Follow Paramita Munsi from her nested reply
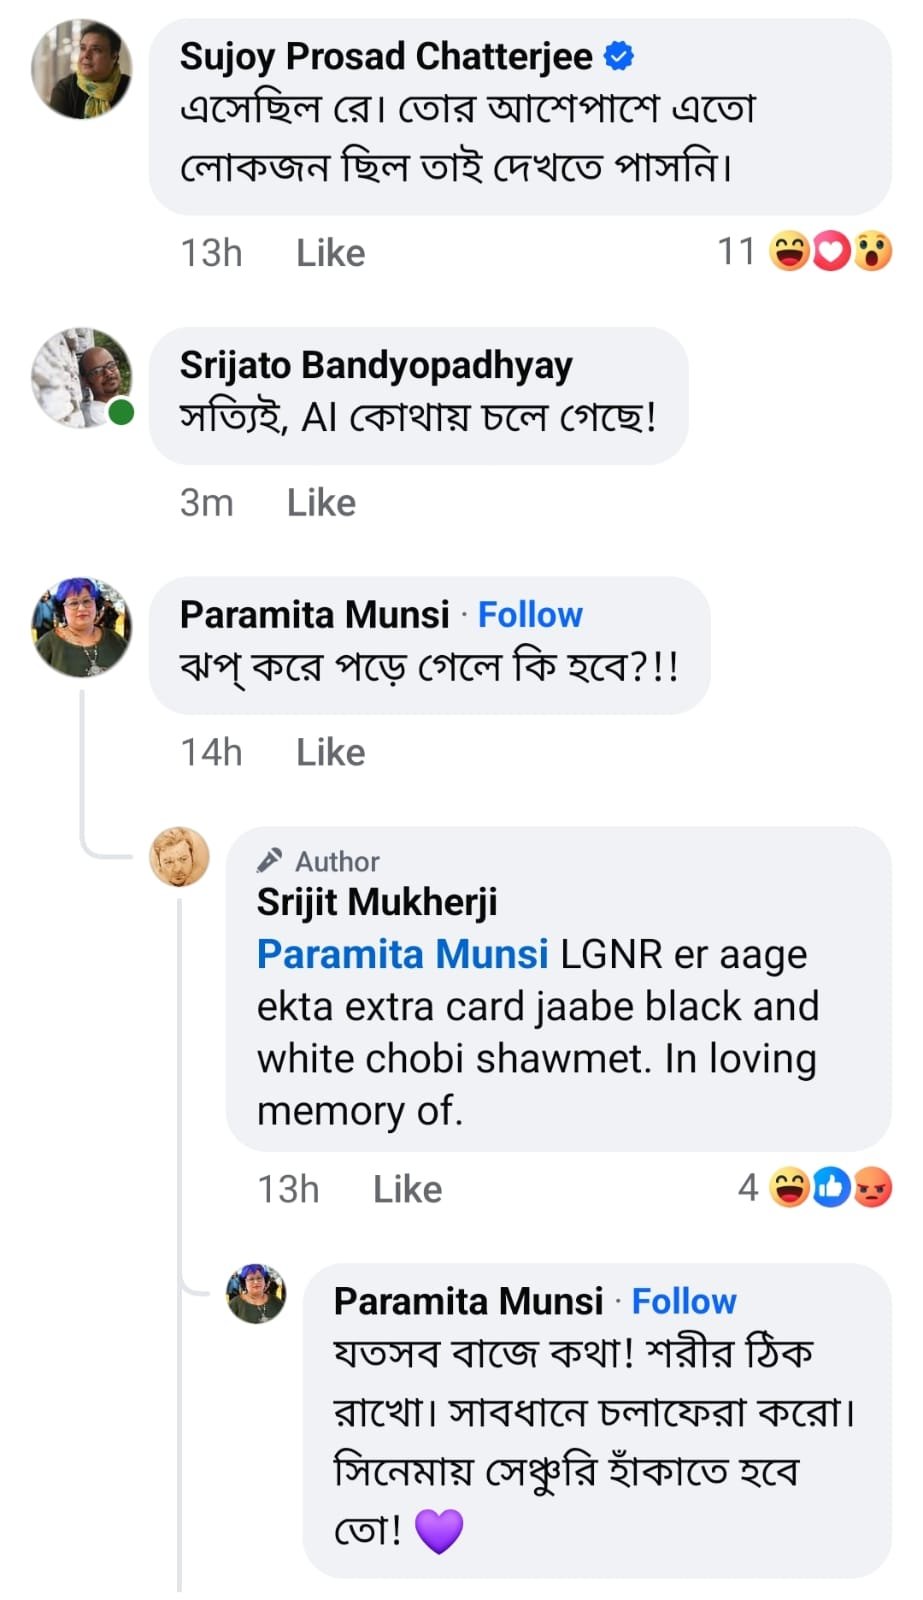The image size is (923, 1600). pos(684,1301)
